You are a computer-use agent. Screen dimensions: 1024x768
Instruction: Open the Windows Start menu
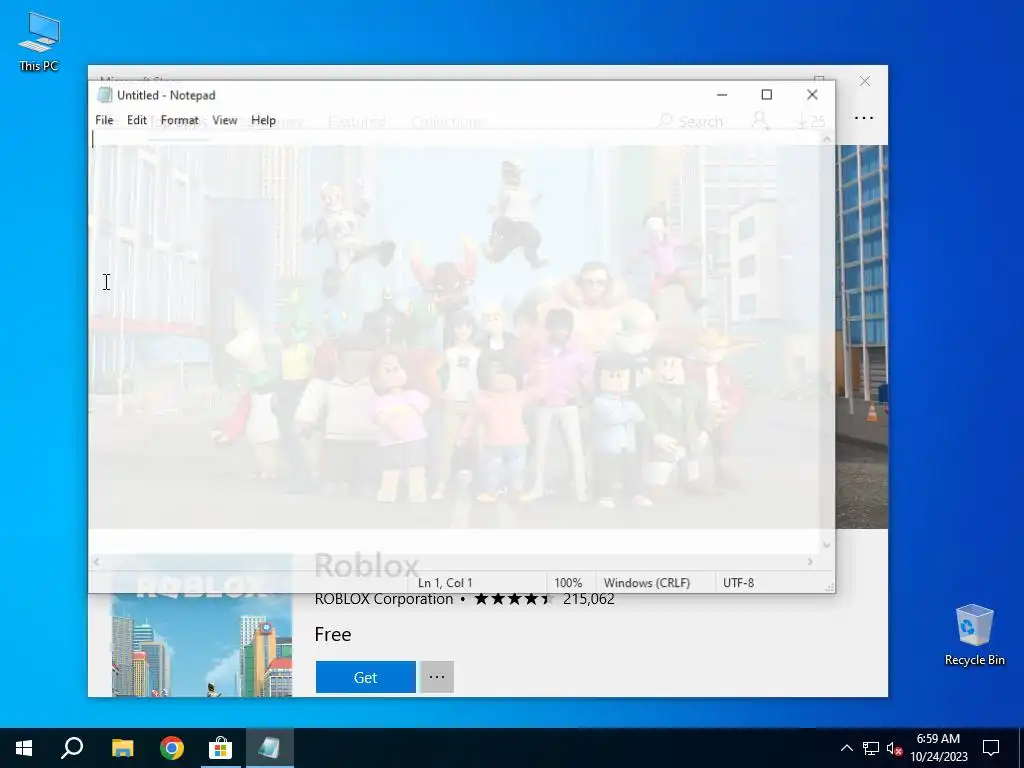click(x=24, y=748)
